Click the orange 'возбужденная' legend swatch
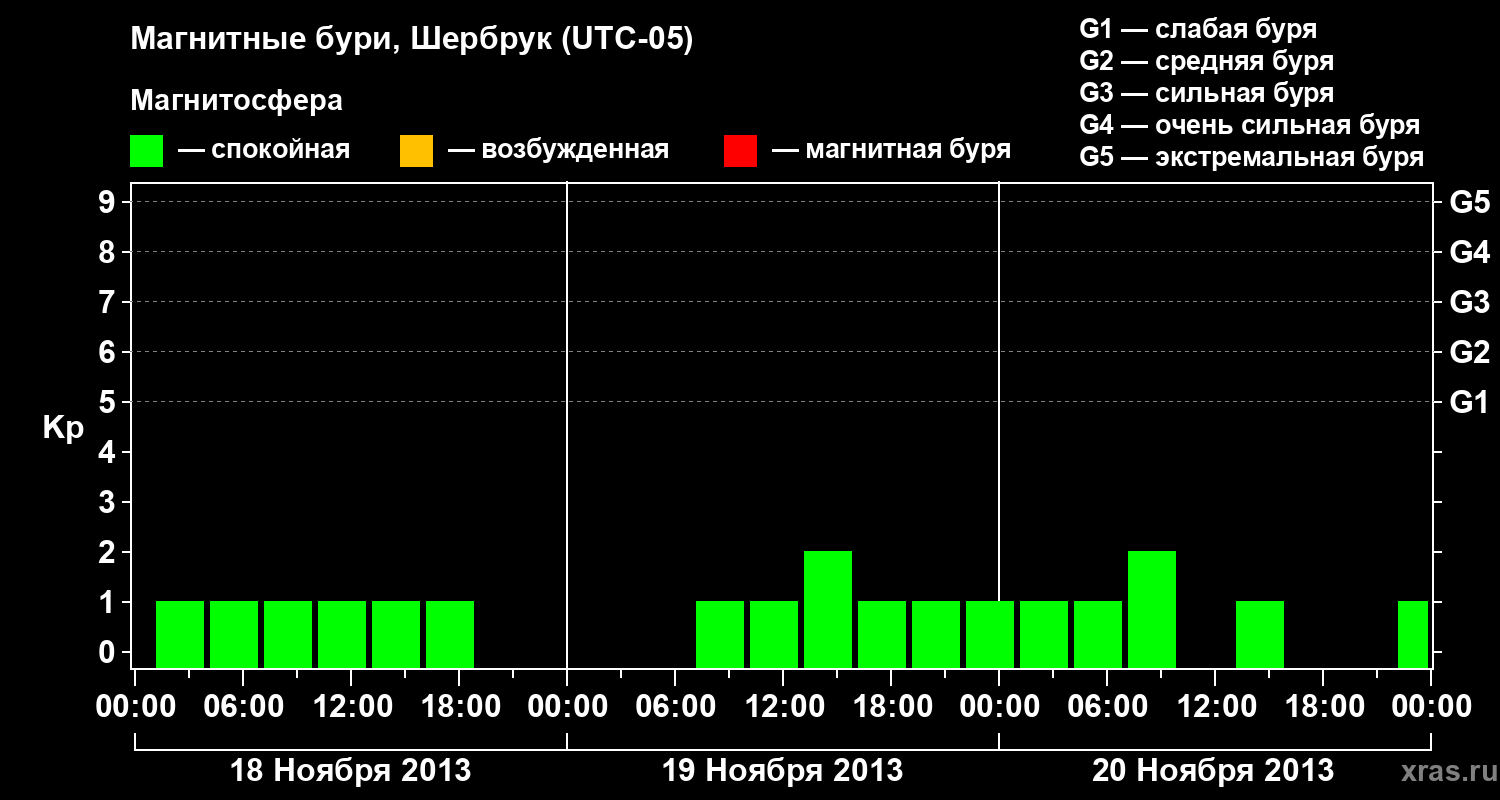Viewport: 1500px width, 800px height. coord(416,151)
